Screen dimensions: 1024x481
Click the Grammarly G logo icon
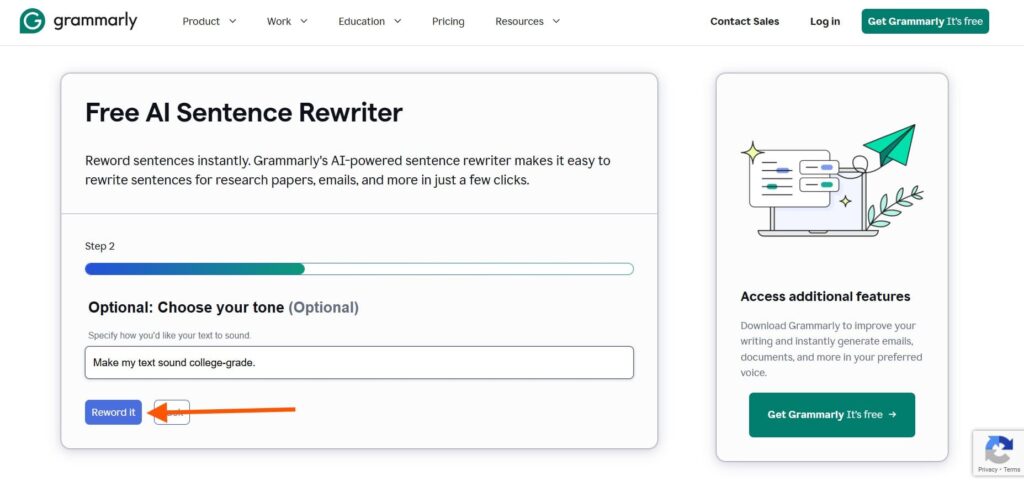[33, 21]
